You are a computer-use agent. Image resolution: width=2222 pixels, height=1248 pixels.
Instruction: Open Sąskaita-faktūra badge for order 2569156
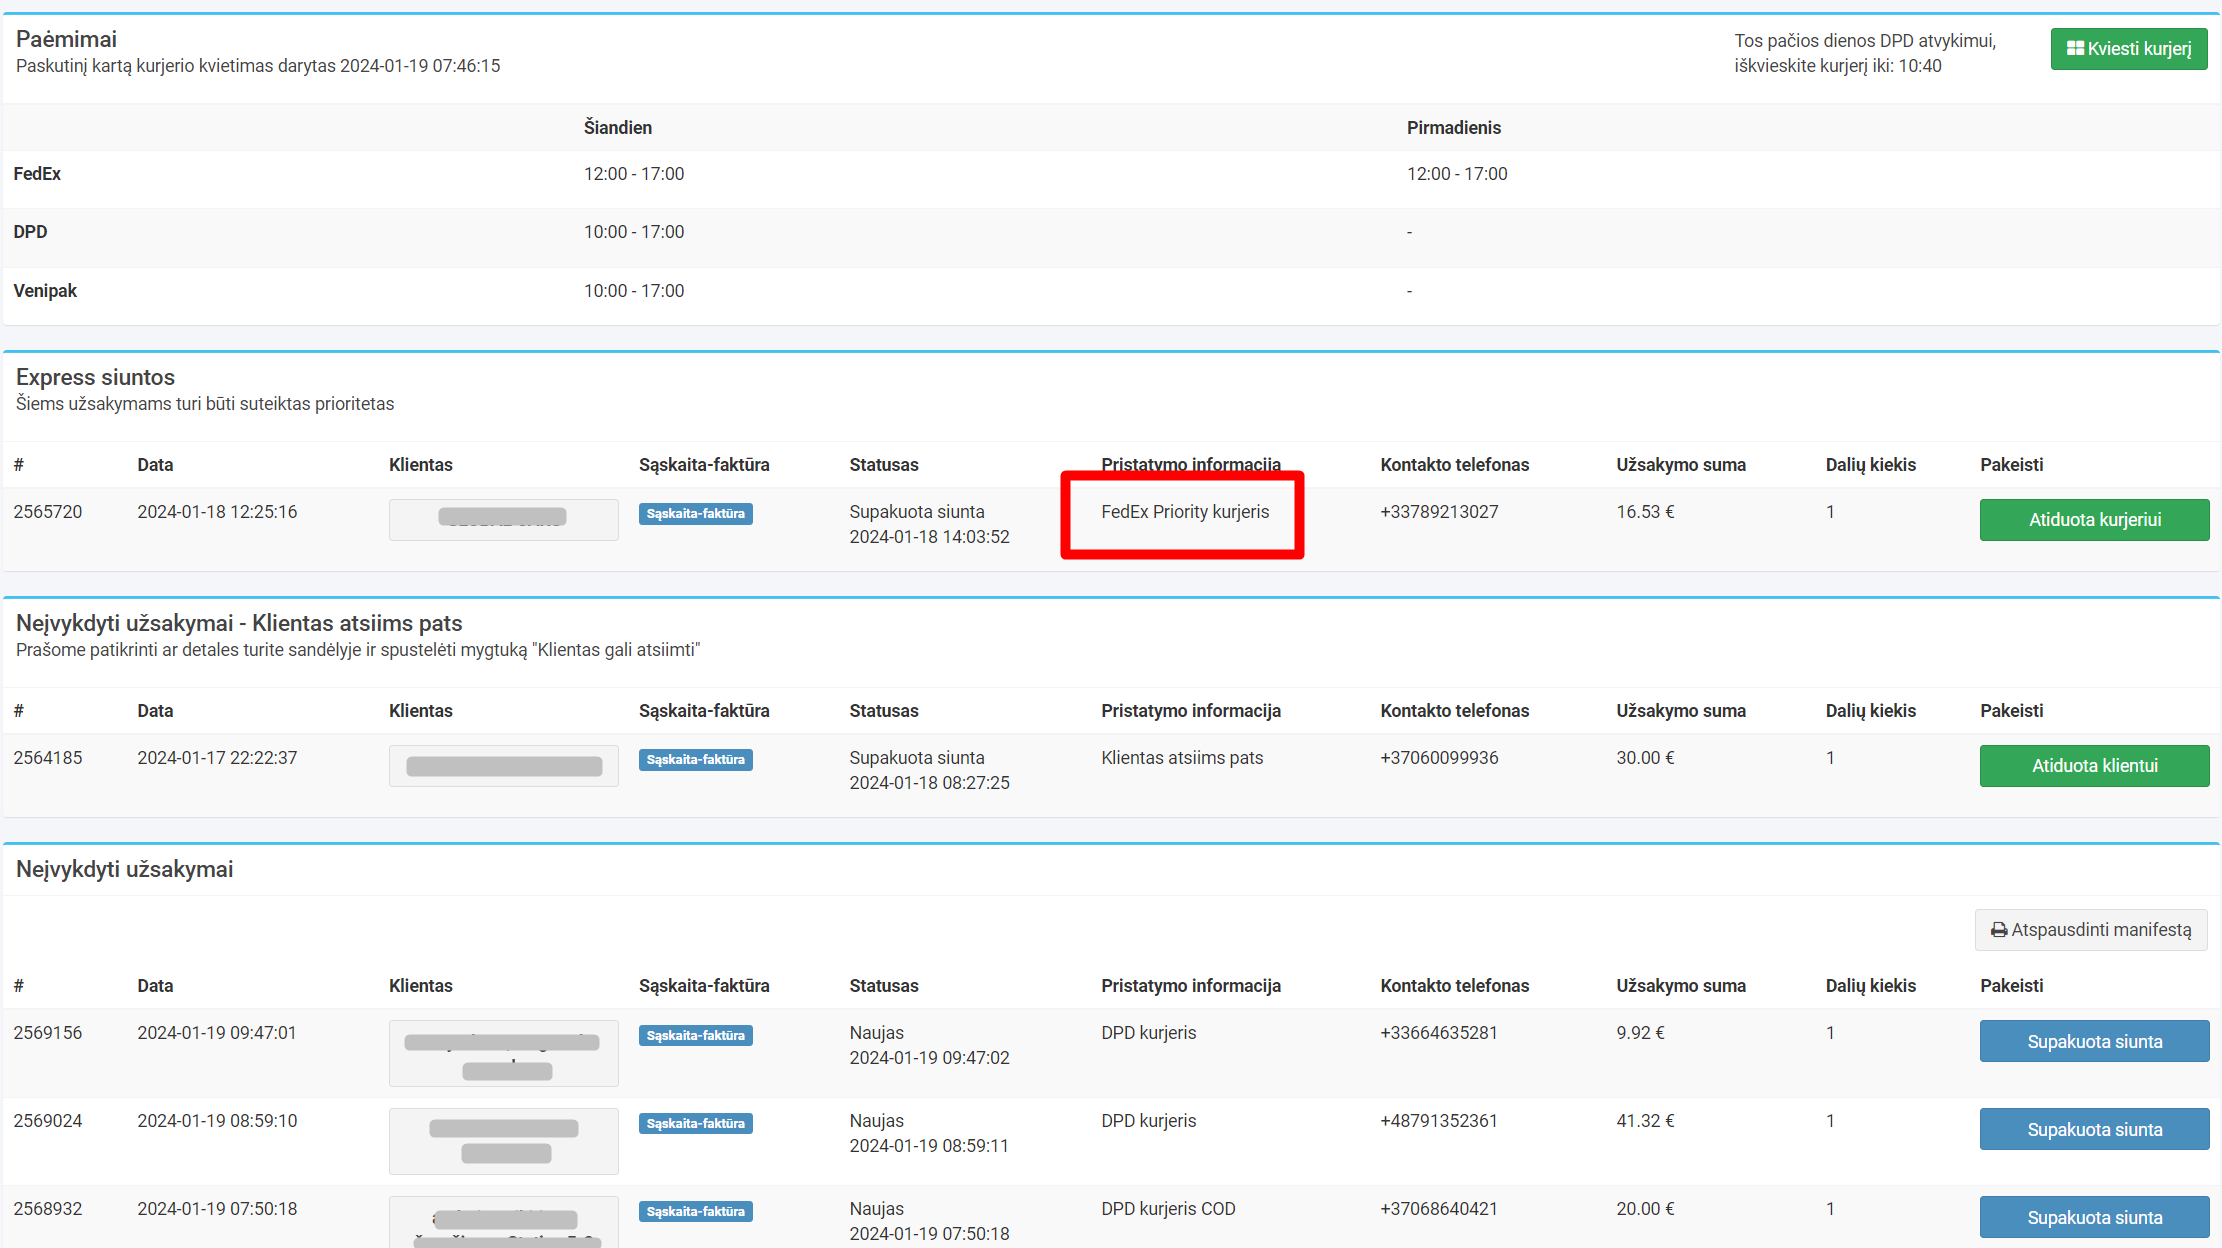tap(695, 1036)
